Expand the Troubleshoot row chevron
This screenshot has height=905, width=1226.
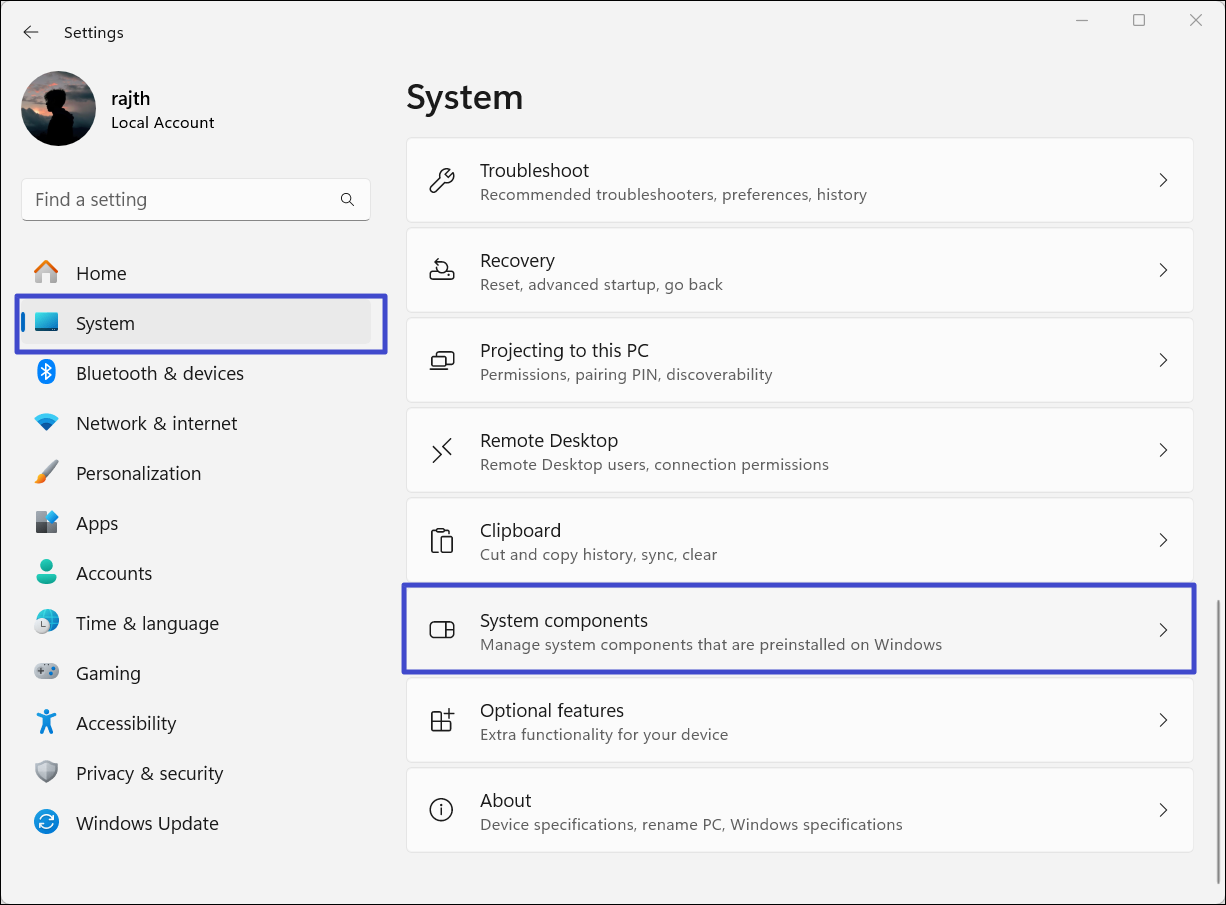tap(1162, 180)
